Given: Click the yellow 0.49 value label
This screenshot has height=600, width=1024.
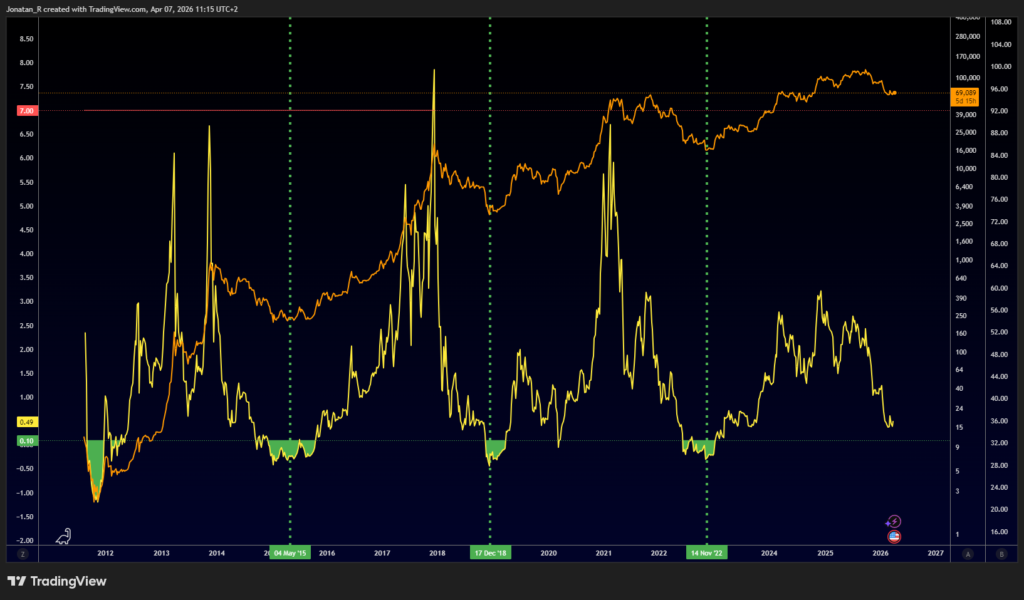Looking at the screenshot, I should tap(26, 423).
